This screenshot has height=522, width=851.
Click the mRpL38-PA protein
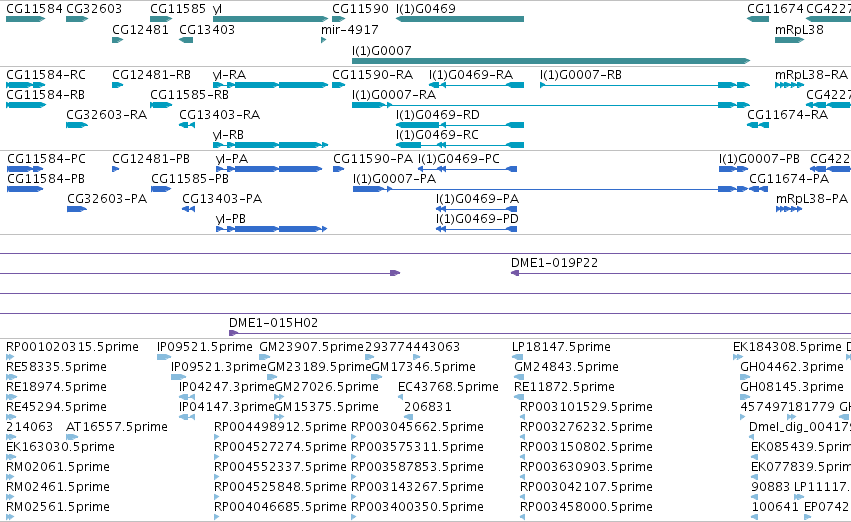pyautogui.click(x=789, y=209)
